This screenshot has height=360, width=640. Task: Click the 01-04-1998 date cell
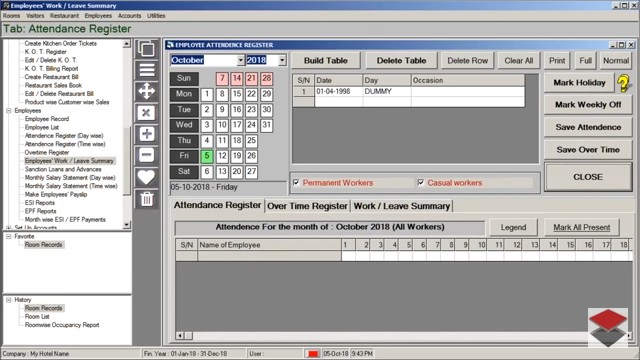pyautogui.click(x=338, y=91)
